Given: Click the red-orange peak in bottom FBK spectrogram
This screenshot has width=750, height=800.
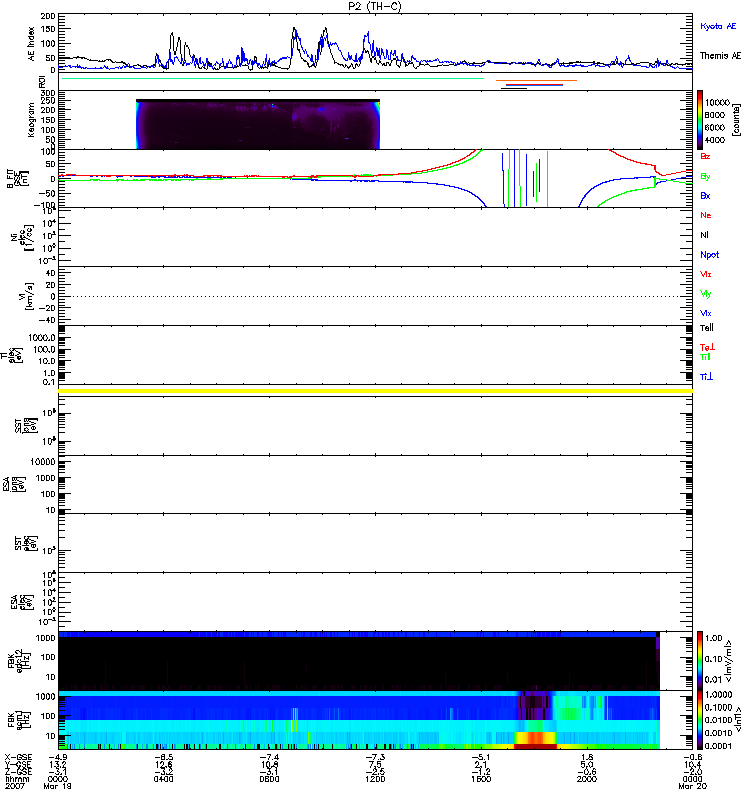Looking at the screenshot, I should click(535, 738).
